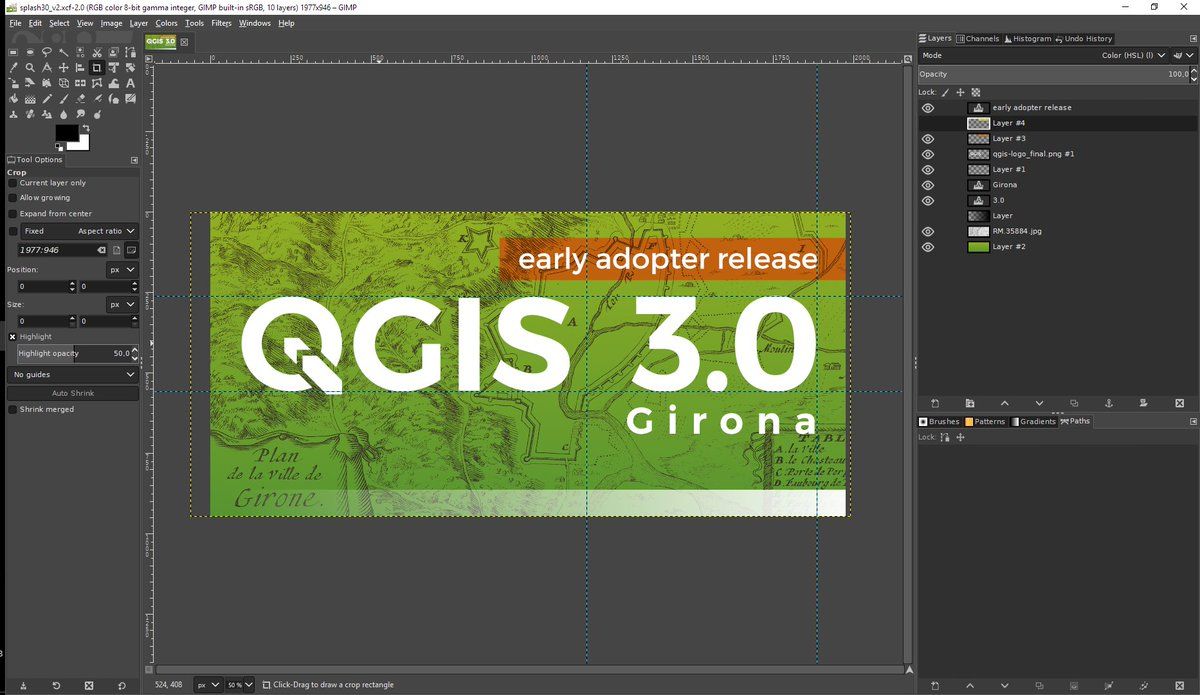
Task: Hide the 'early adopter release' layer
Action: pos(928,108)
